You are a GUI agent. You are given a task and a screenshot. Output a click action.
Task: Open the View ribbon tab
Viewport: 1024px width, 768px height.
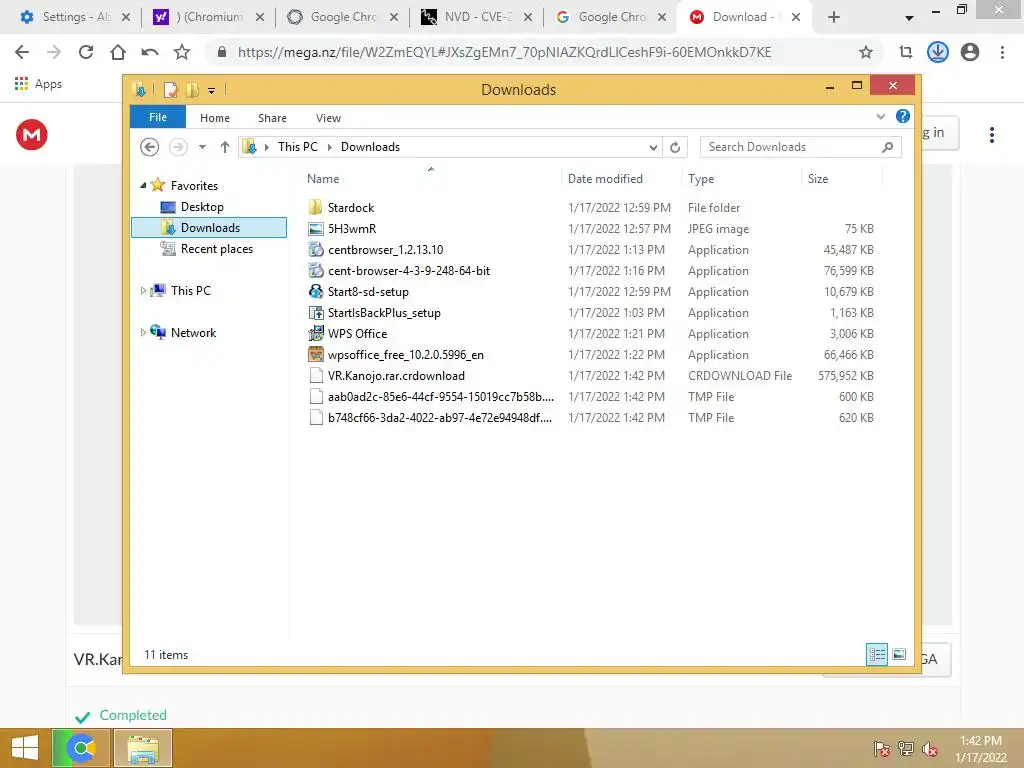(x=328, y=118)
